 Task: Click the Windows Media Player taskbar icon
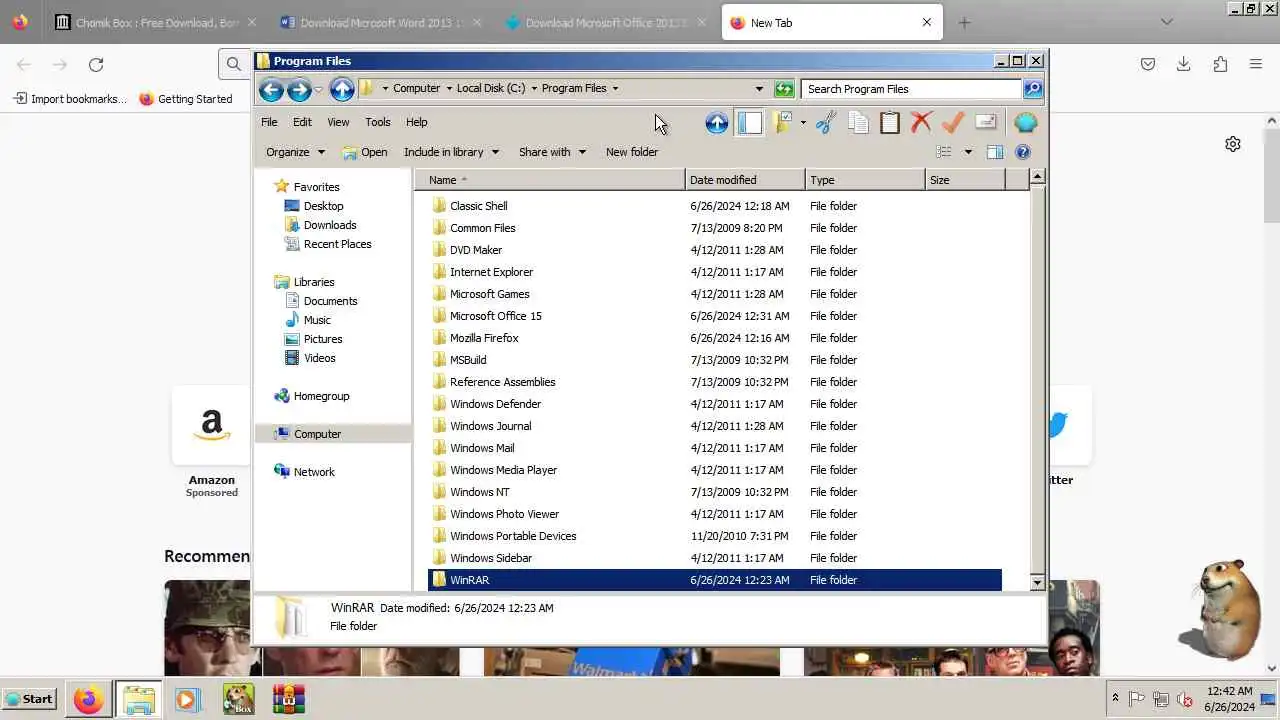coord(187,699)
